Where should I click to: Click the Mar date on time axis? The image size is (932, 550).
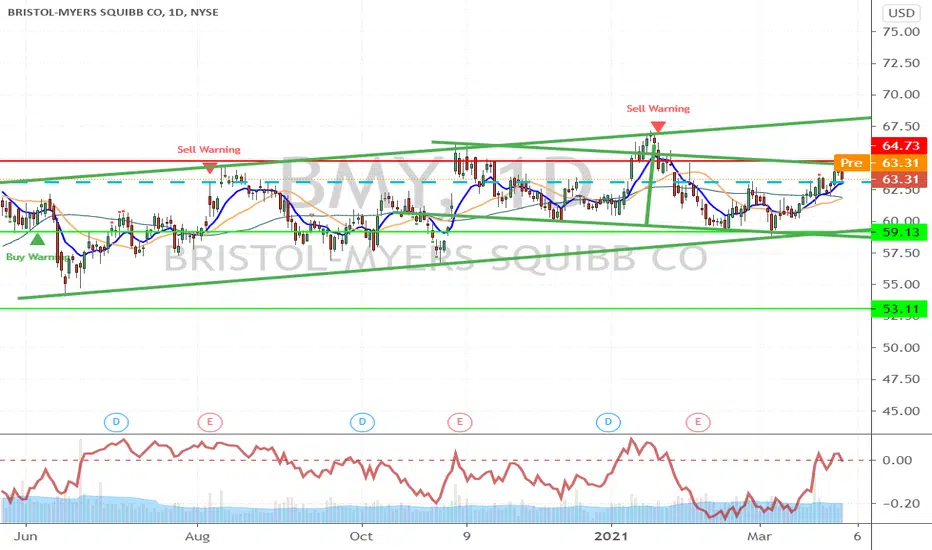pyautogui.click(x=760, y=536)
